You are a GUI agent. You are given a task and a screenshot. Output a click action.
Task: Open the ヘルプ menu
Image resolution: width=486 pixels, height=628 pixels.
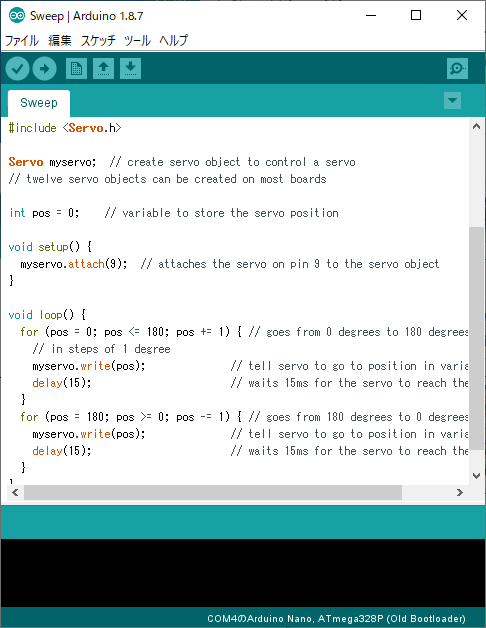[173, 40]
